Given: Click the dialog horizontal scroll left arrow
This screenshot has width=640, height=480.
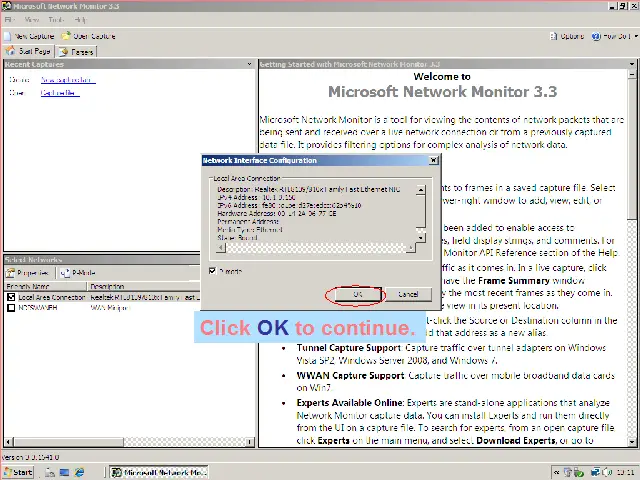Looking at the screenshot, I should click(221, 248).
